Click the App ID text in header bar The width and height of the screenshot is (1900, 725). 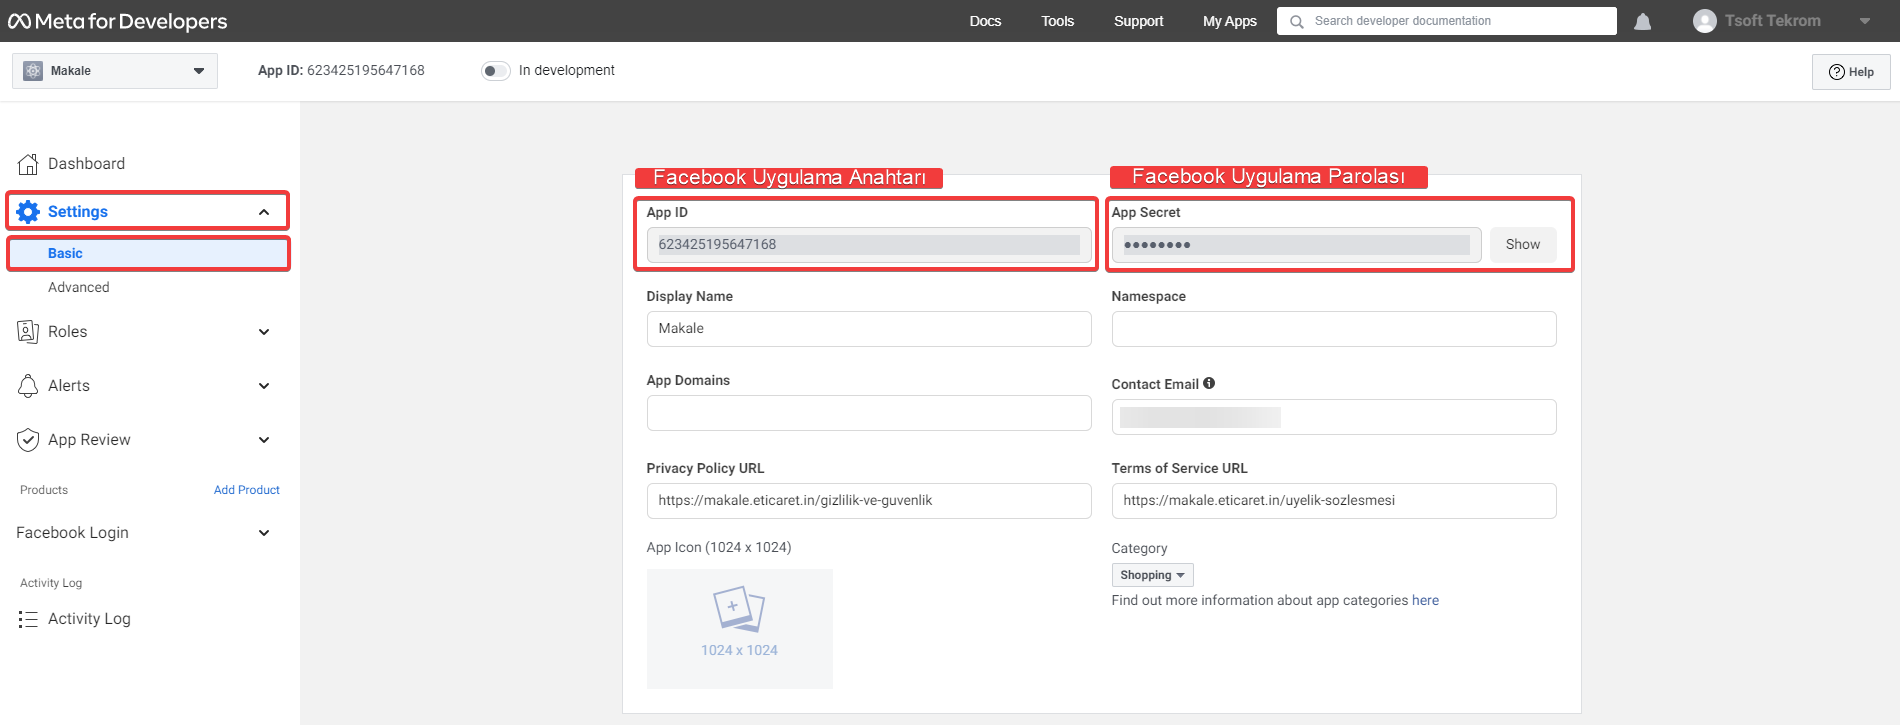pos(341,71)
